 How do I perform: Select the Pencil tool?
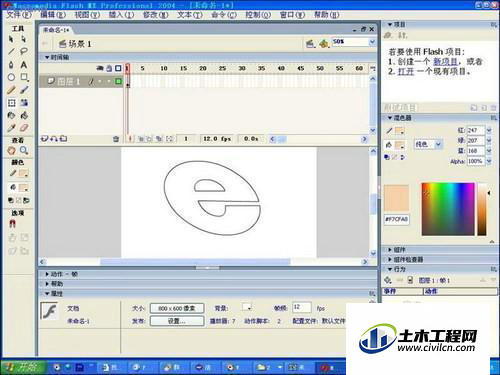click(11, 90)
